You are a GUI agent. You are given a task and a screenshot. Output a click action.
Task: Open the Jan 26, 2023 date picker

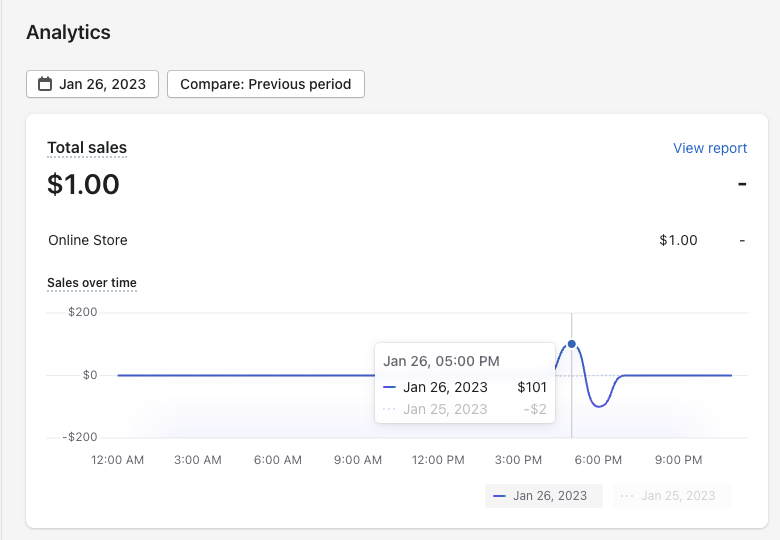[x=92, y=84]
